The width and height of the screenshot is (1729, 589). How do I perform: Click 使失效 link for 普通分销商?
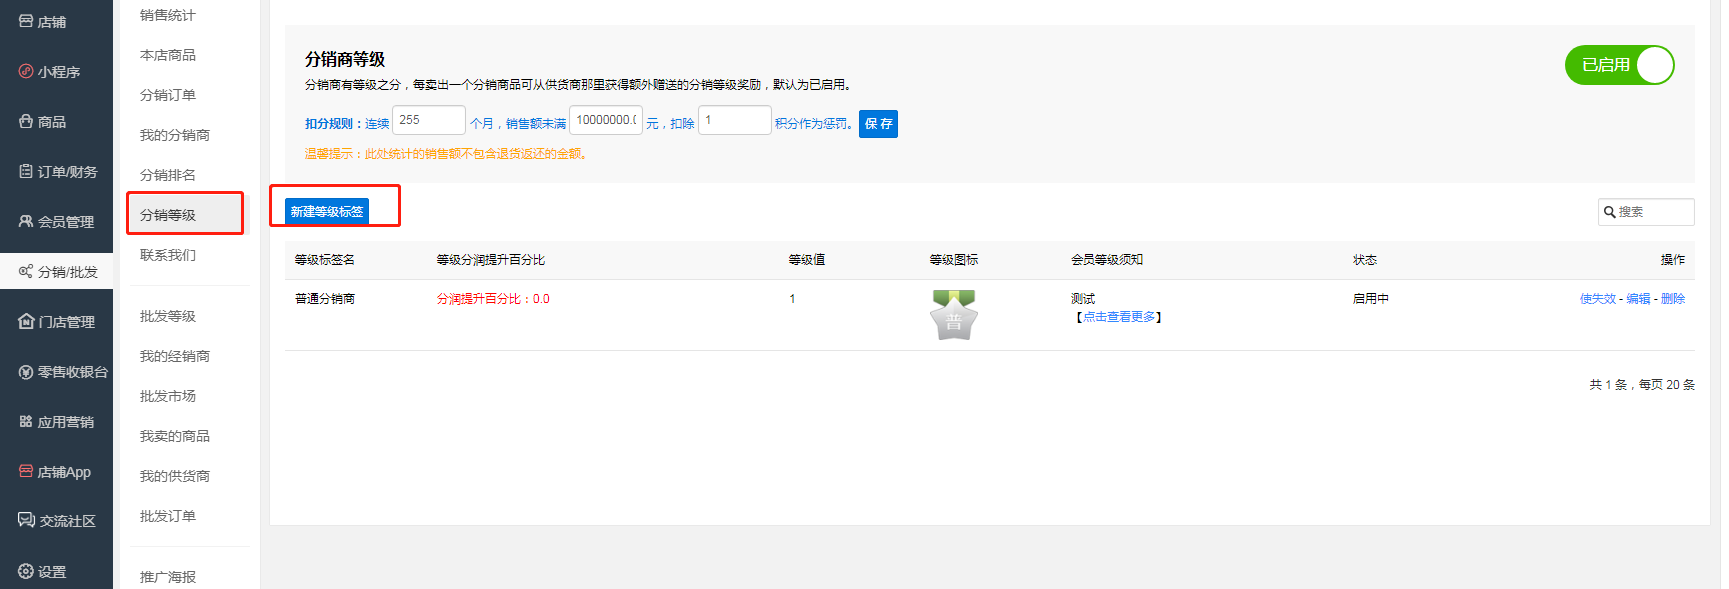tap(1597, 299)
